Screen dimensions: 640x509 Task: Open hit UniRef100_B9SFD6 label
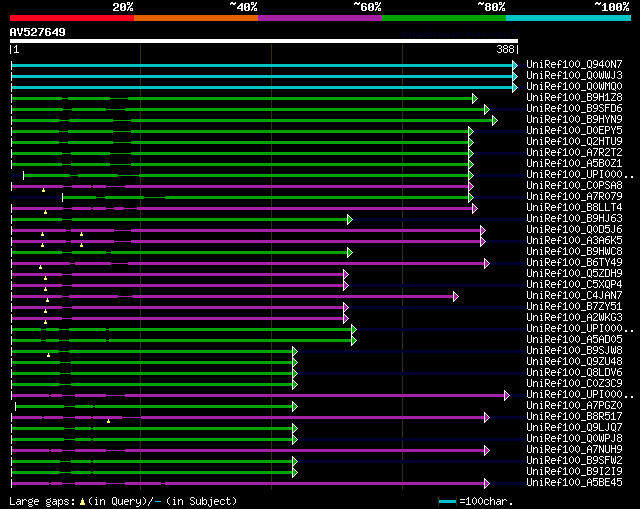(574, 108)
